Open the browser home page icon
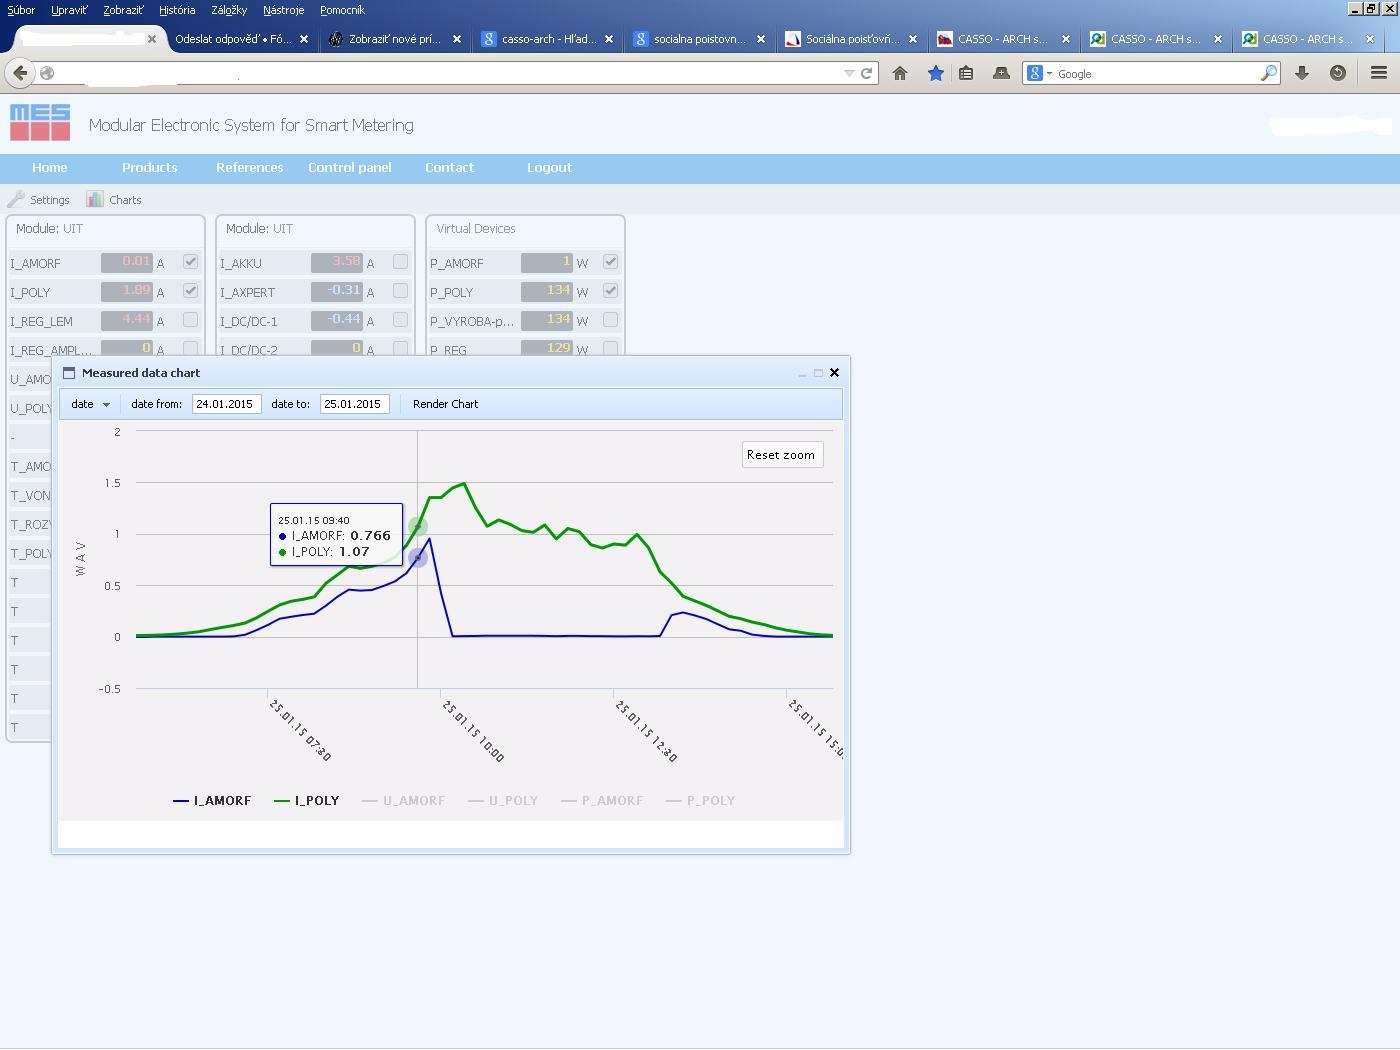This screenshot has height=1050, width=1400. click(x=900, y=73)
